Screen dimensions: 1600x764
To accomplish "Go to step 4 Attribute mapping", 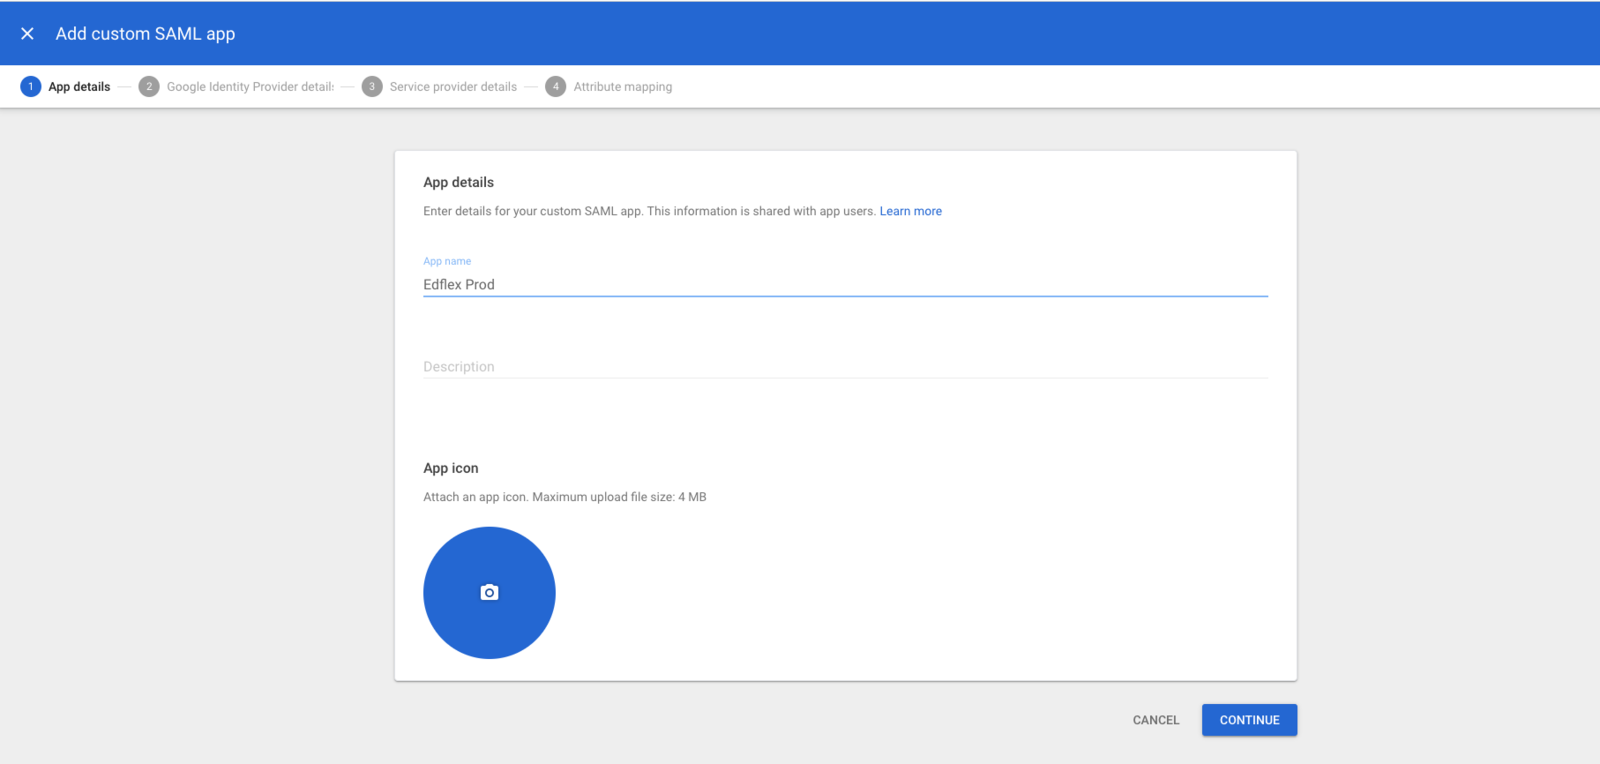I will tap(609, 87).
